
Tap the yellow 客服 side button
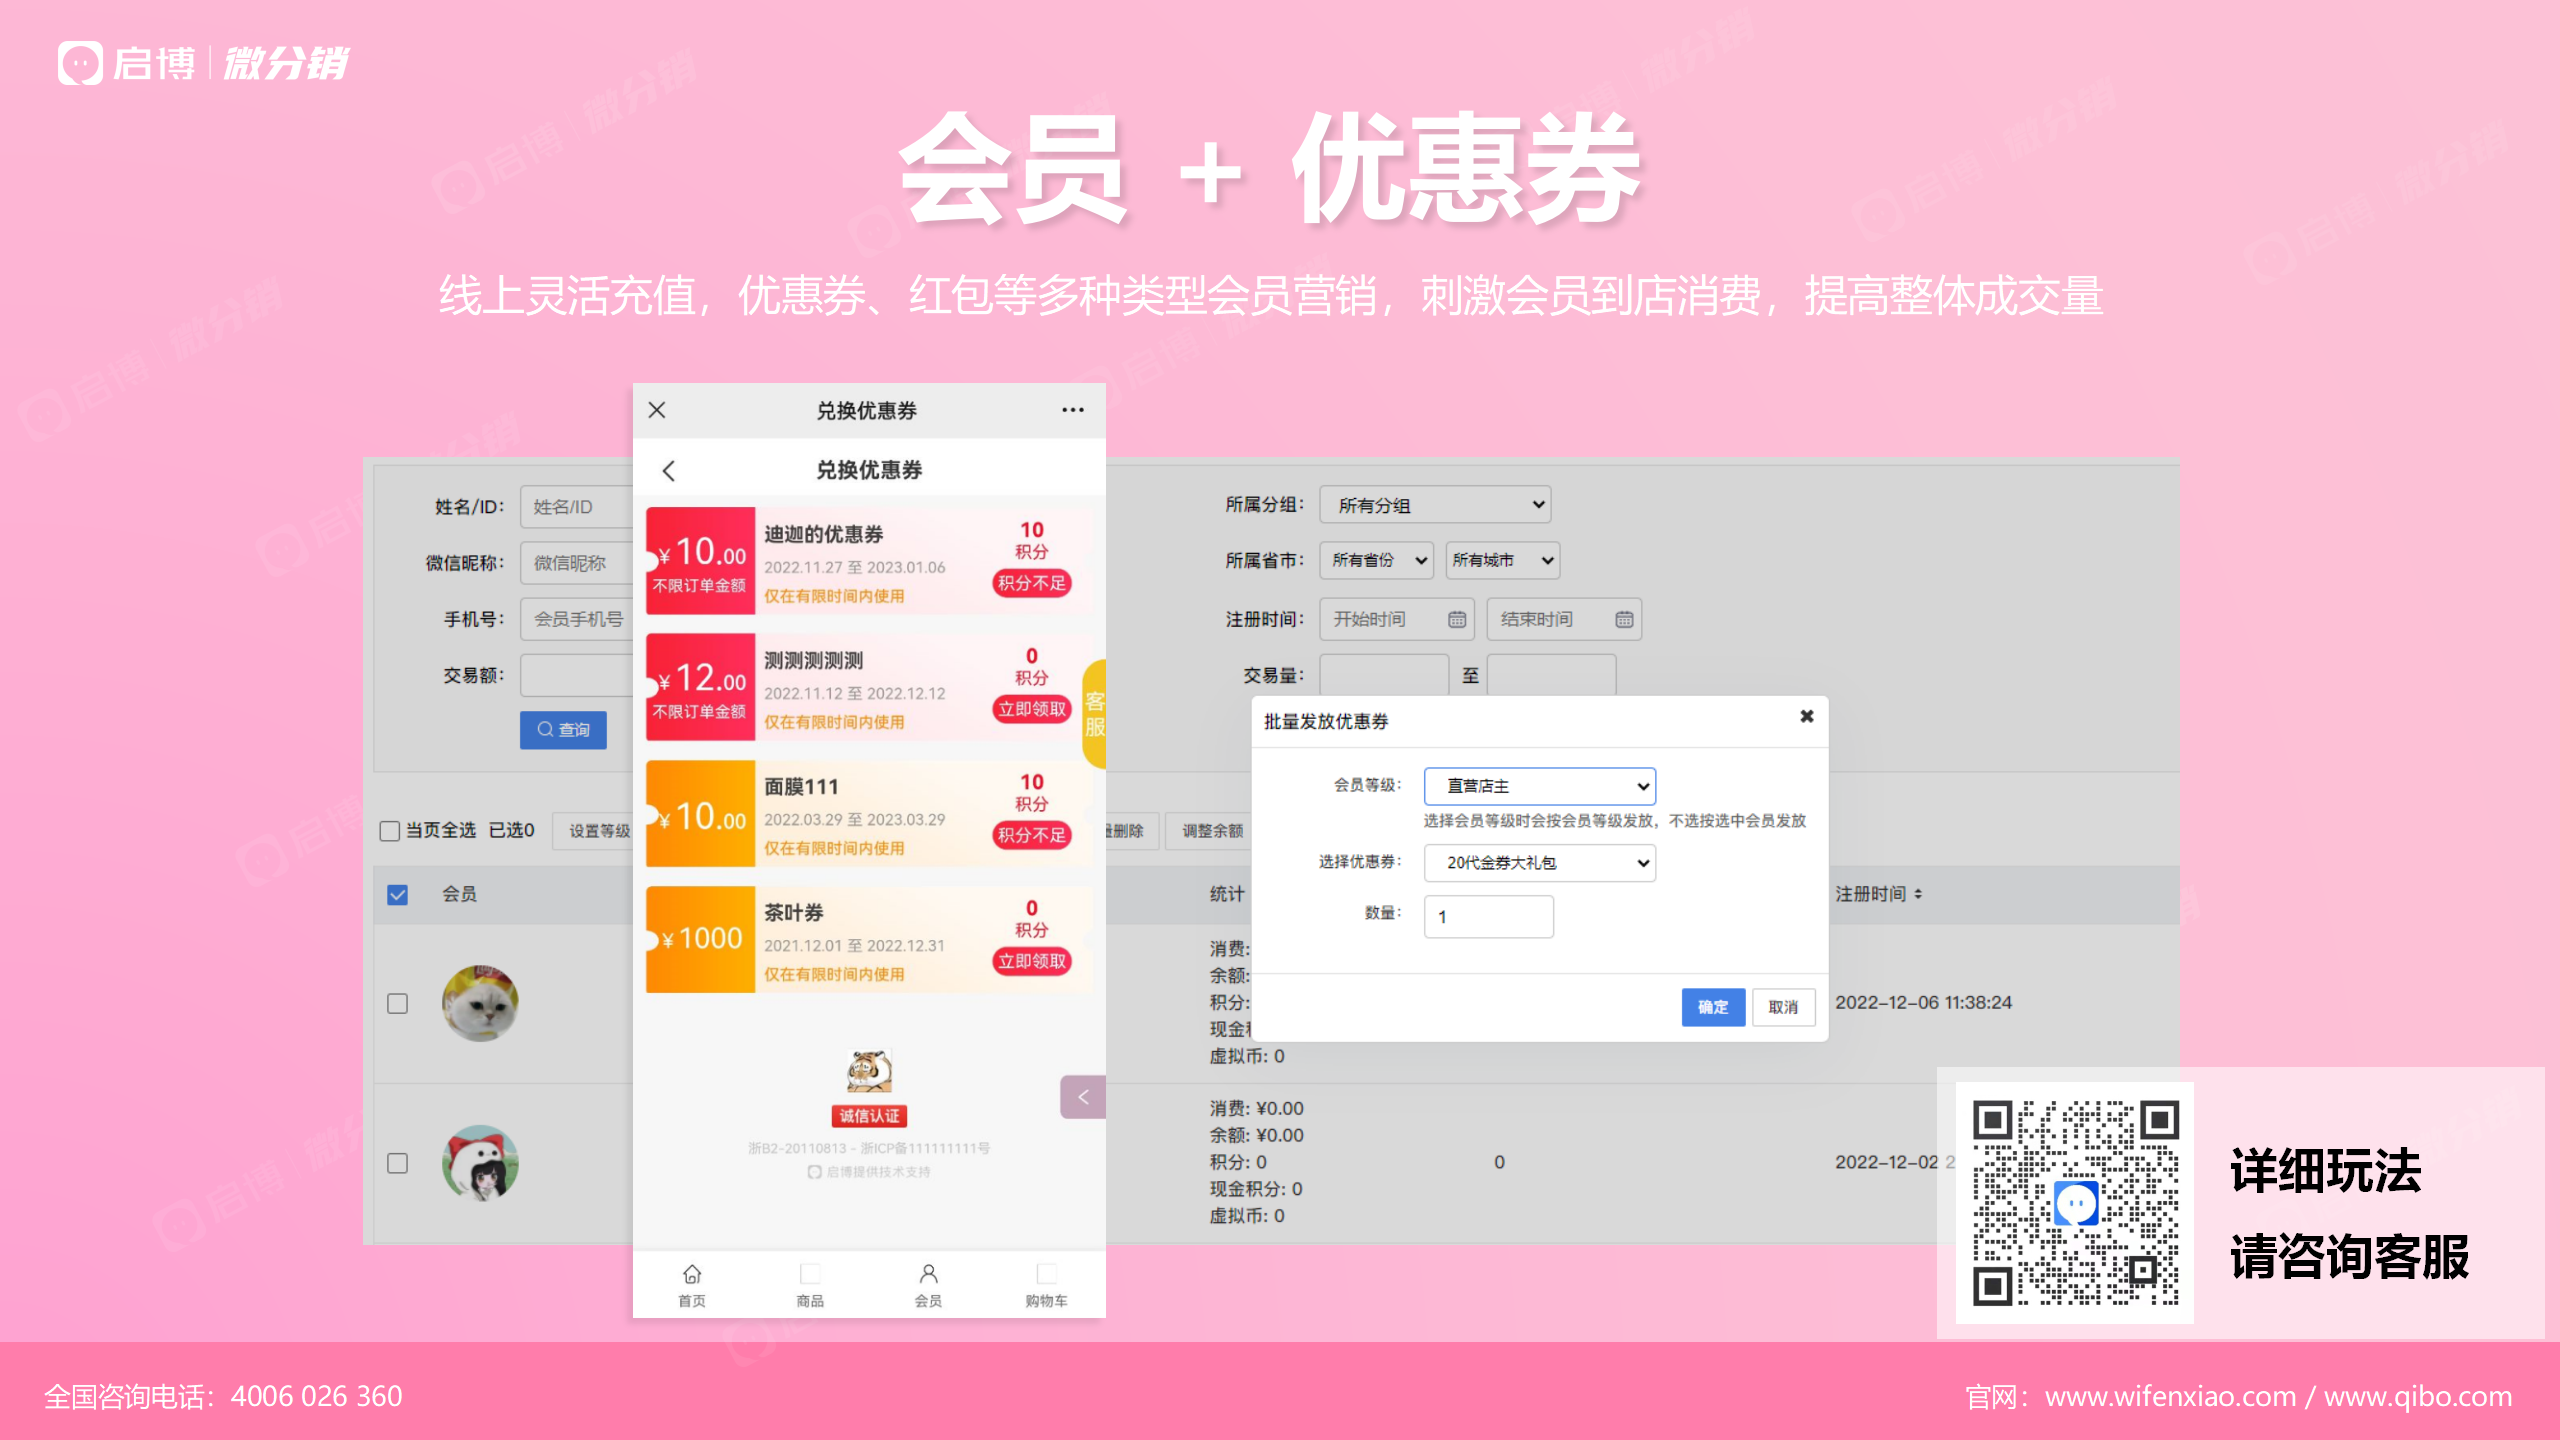[x=1095, y=713]
